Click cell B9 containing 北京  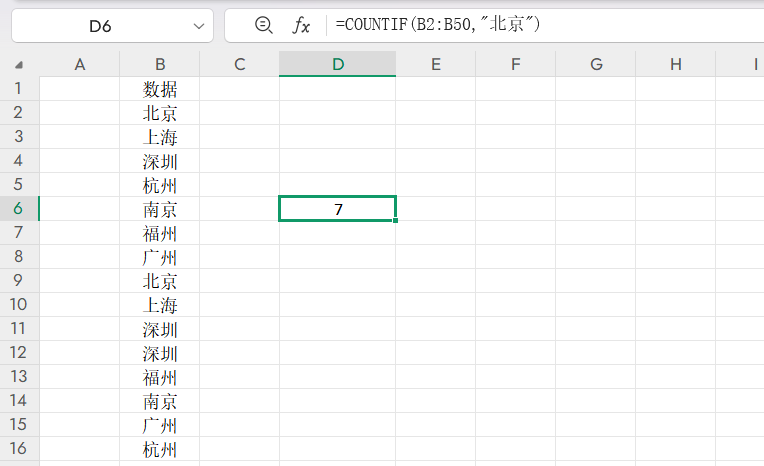[160, 281]
